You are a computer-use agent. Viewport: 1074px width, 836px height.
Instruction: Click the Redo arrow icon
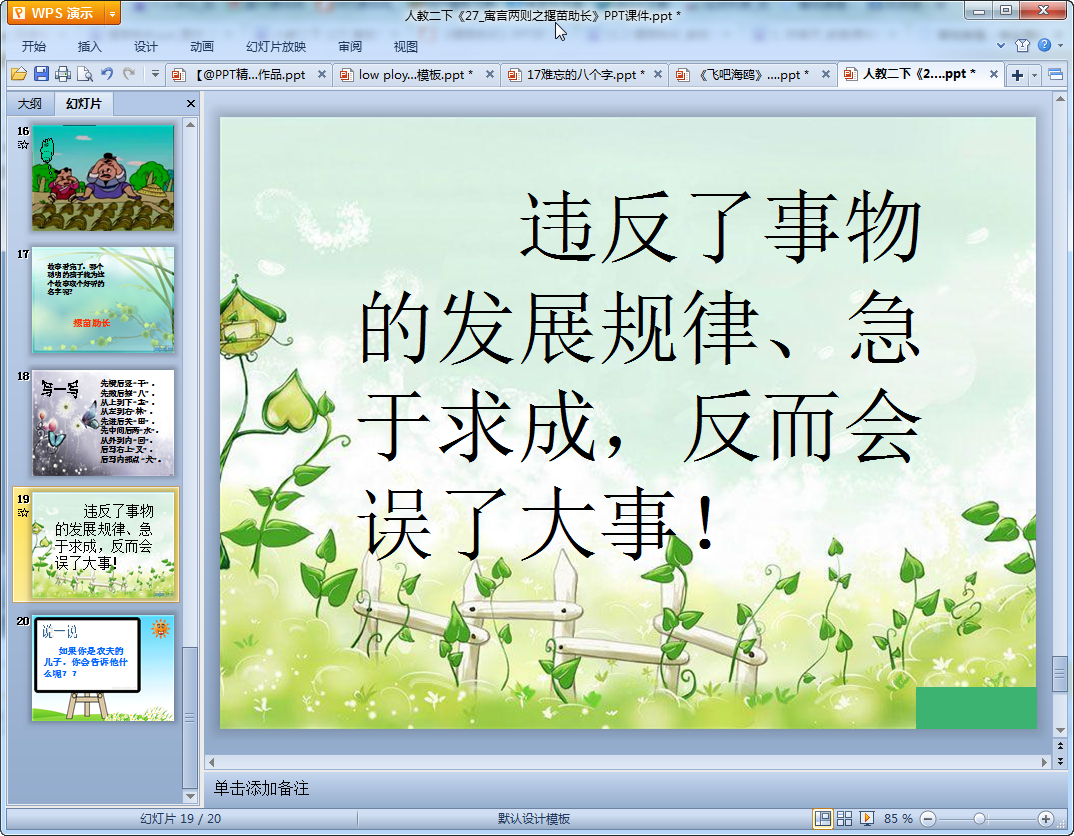click(x=129, y=74)
